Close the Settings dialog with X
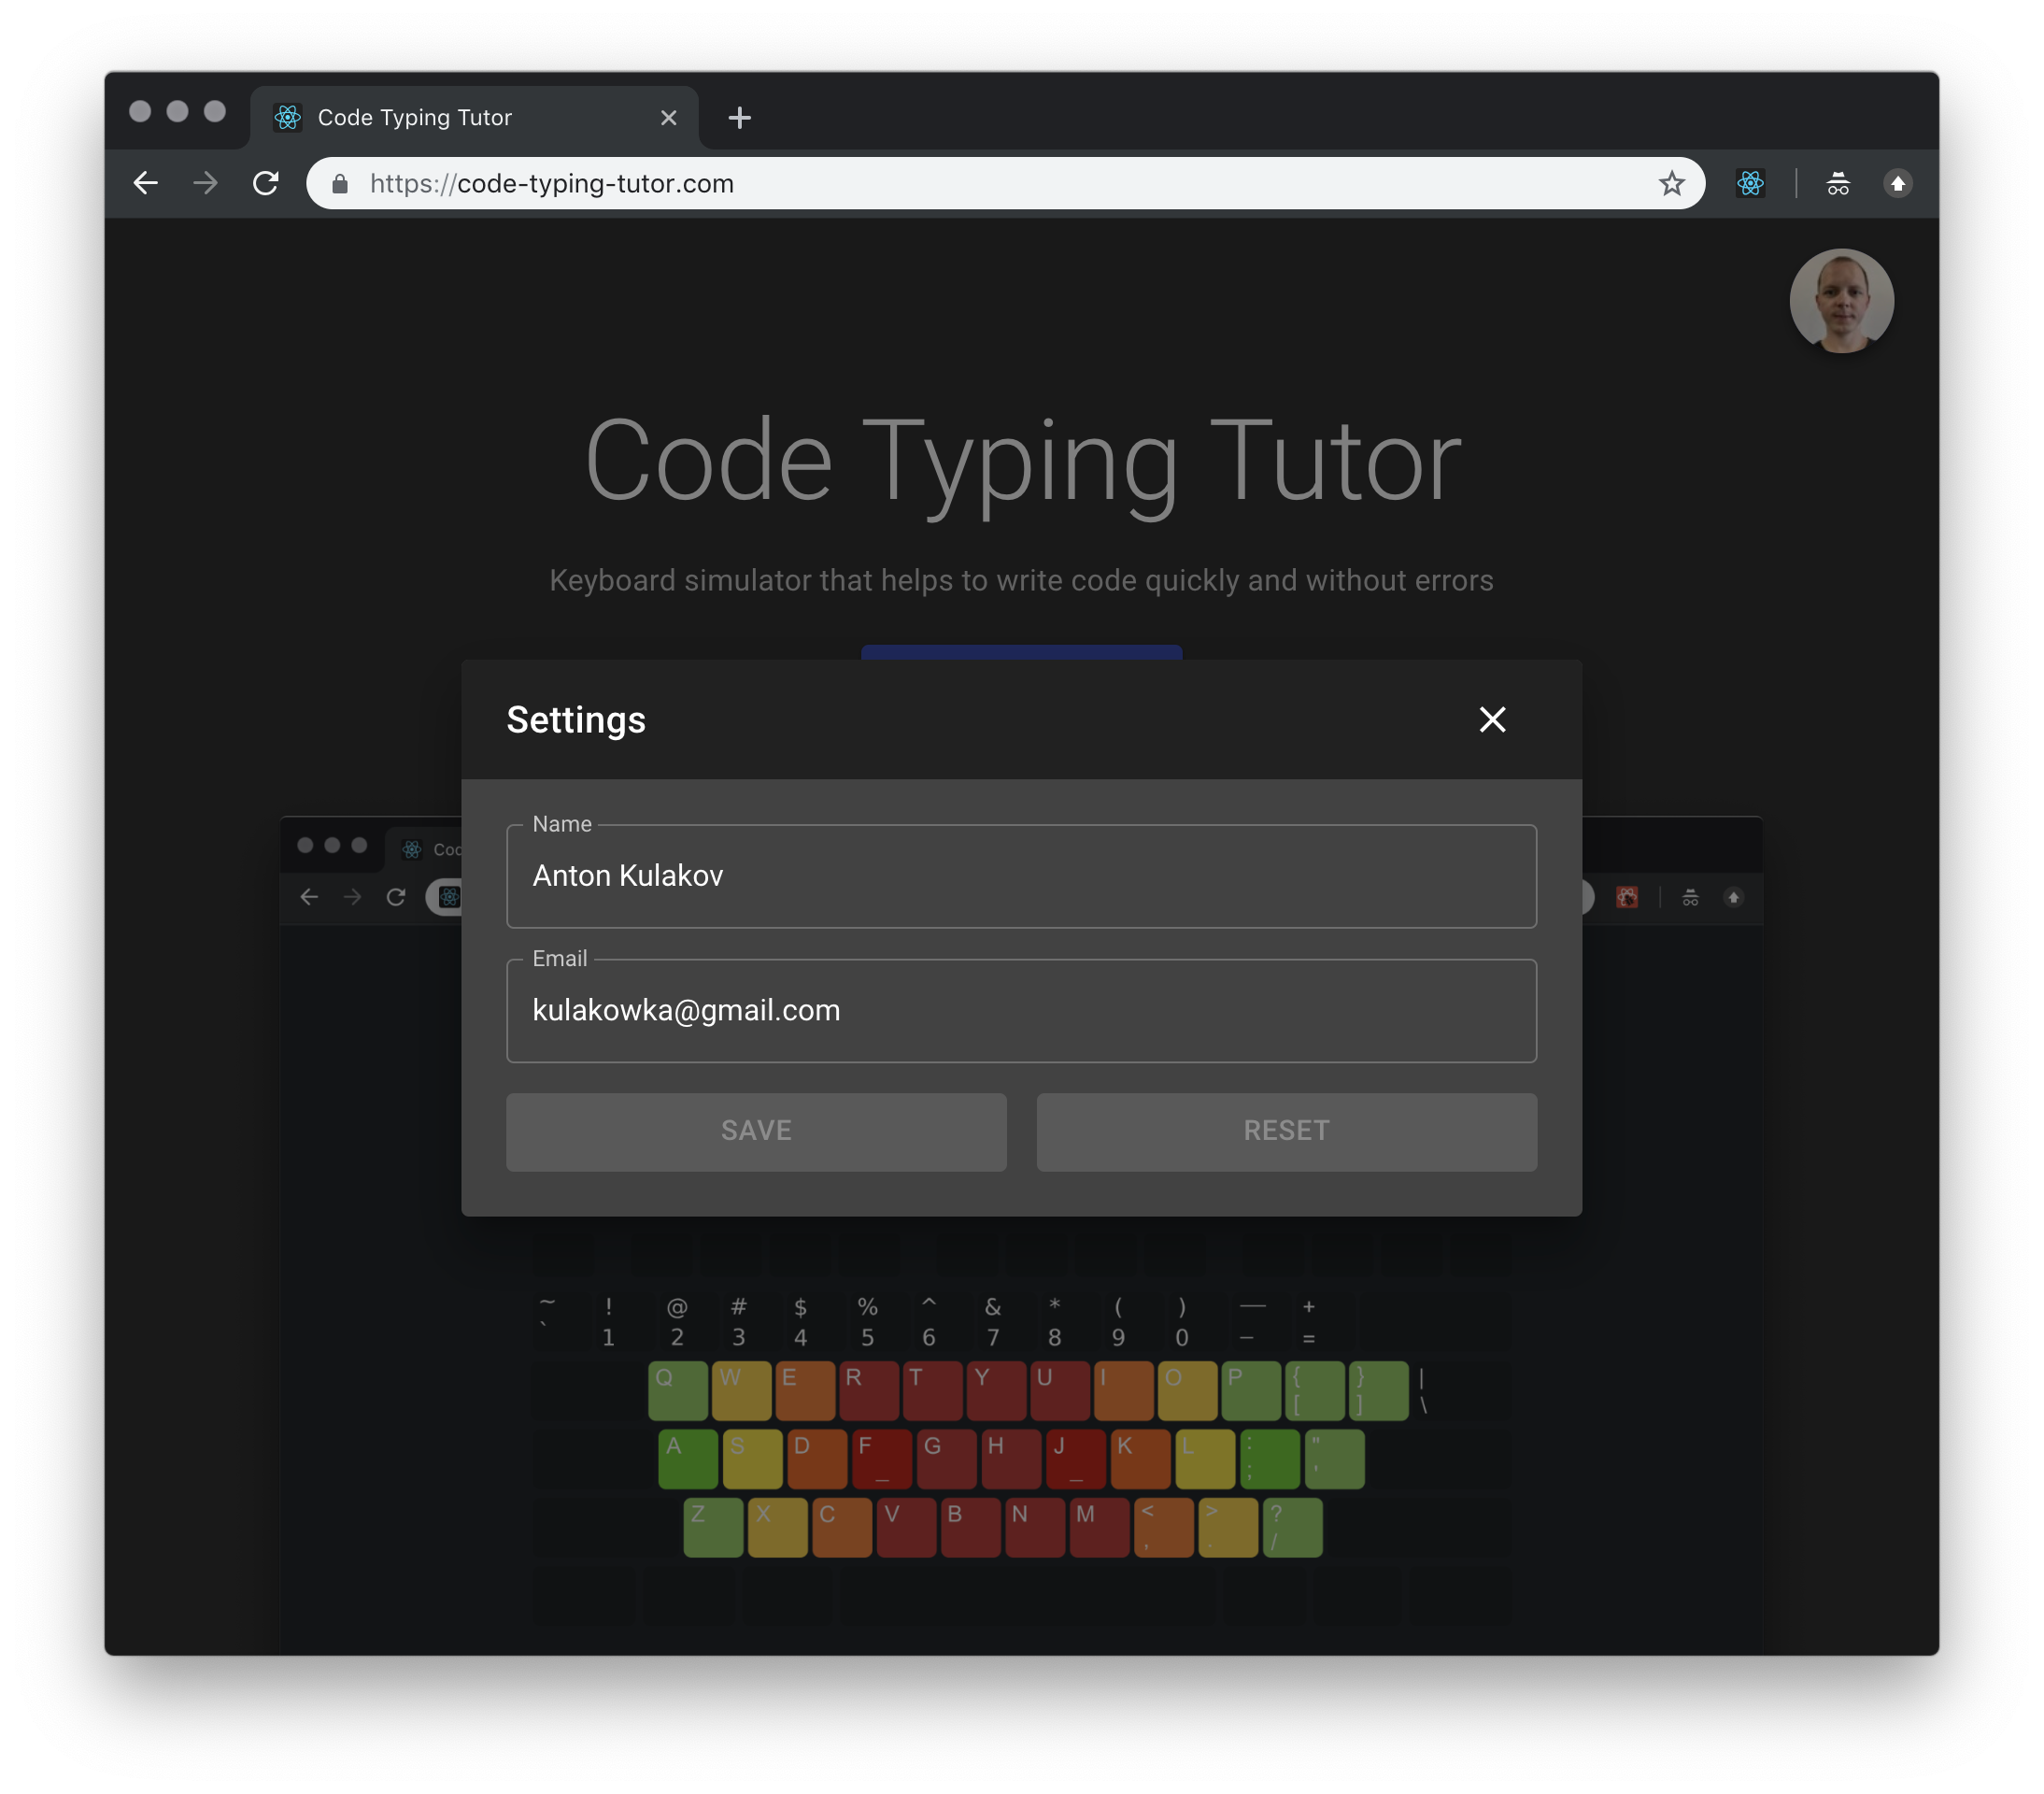 [x=1492, y=719]
